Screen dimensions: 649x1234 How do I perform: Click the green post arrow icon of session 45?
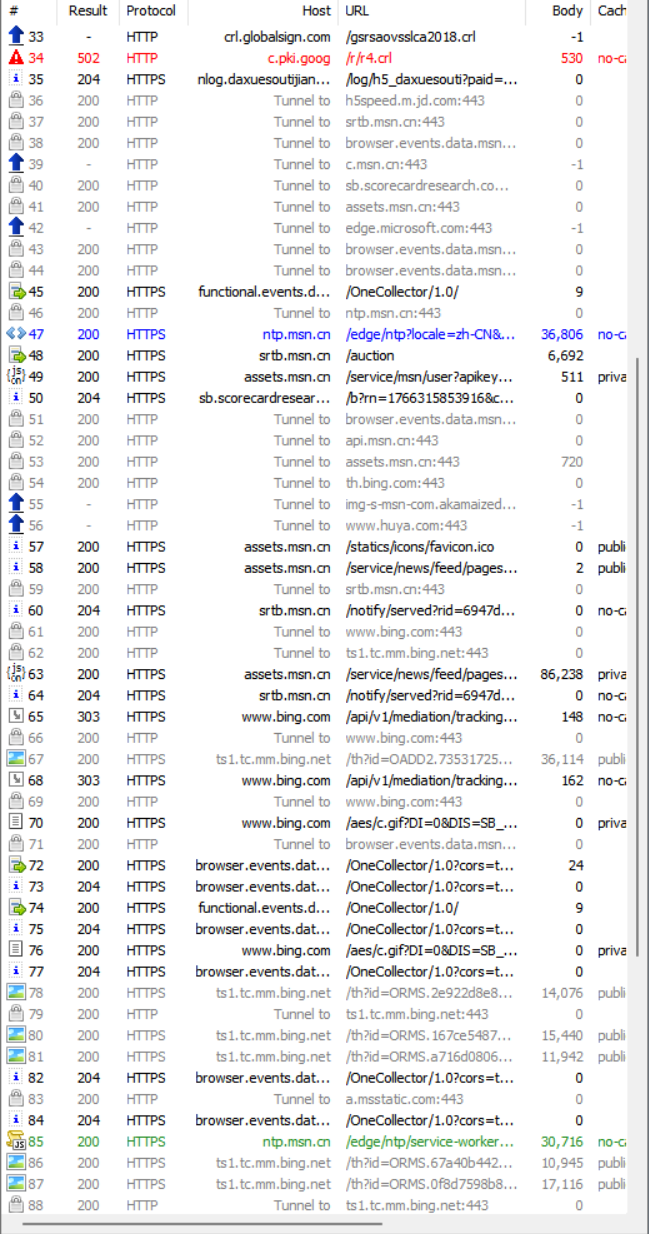tap(16, 292)
